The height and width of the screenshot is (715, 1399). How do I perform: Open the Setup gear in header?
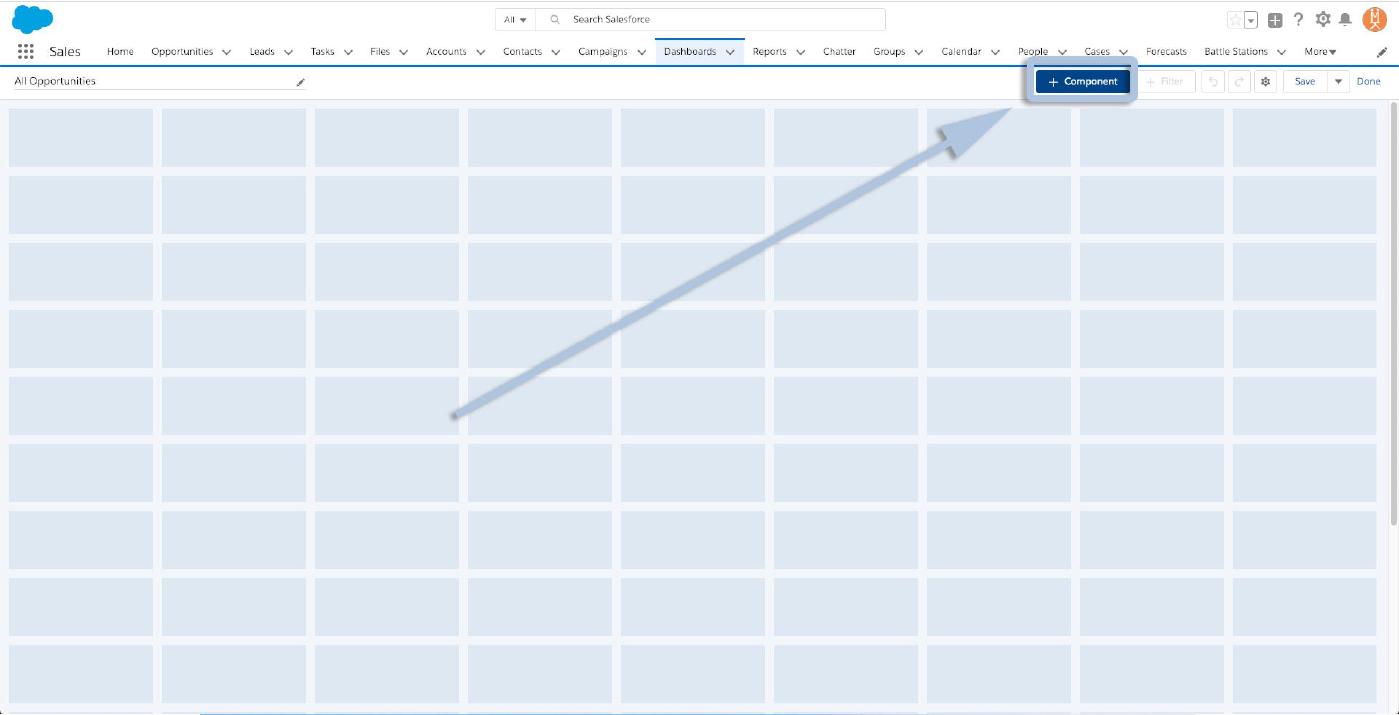click(x=1323, y=20)
